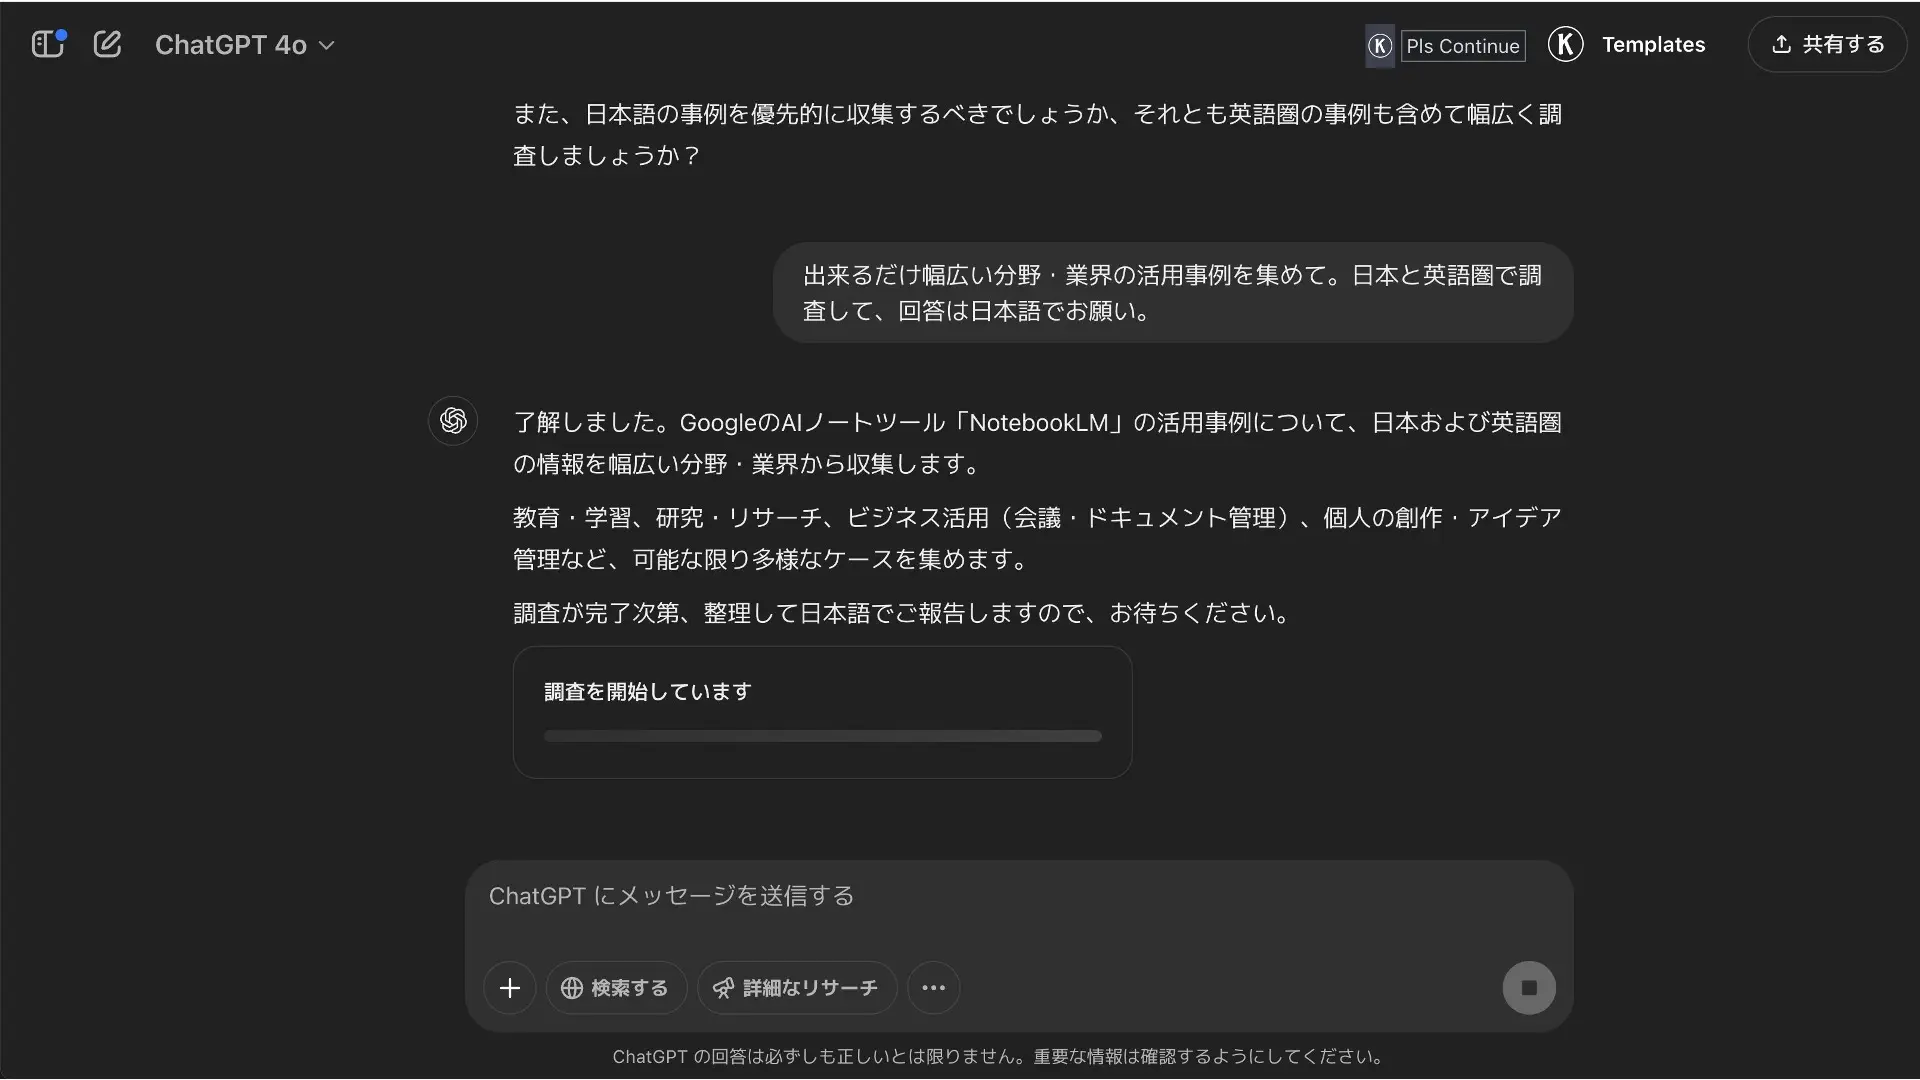The height and width of the screenshot is (1080, 1920).
Task: Focus the ChatGPT にメッセージを送信する input
Action: (x=1018, y=896)
